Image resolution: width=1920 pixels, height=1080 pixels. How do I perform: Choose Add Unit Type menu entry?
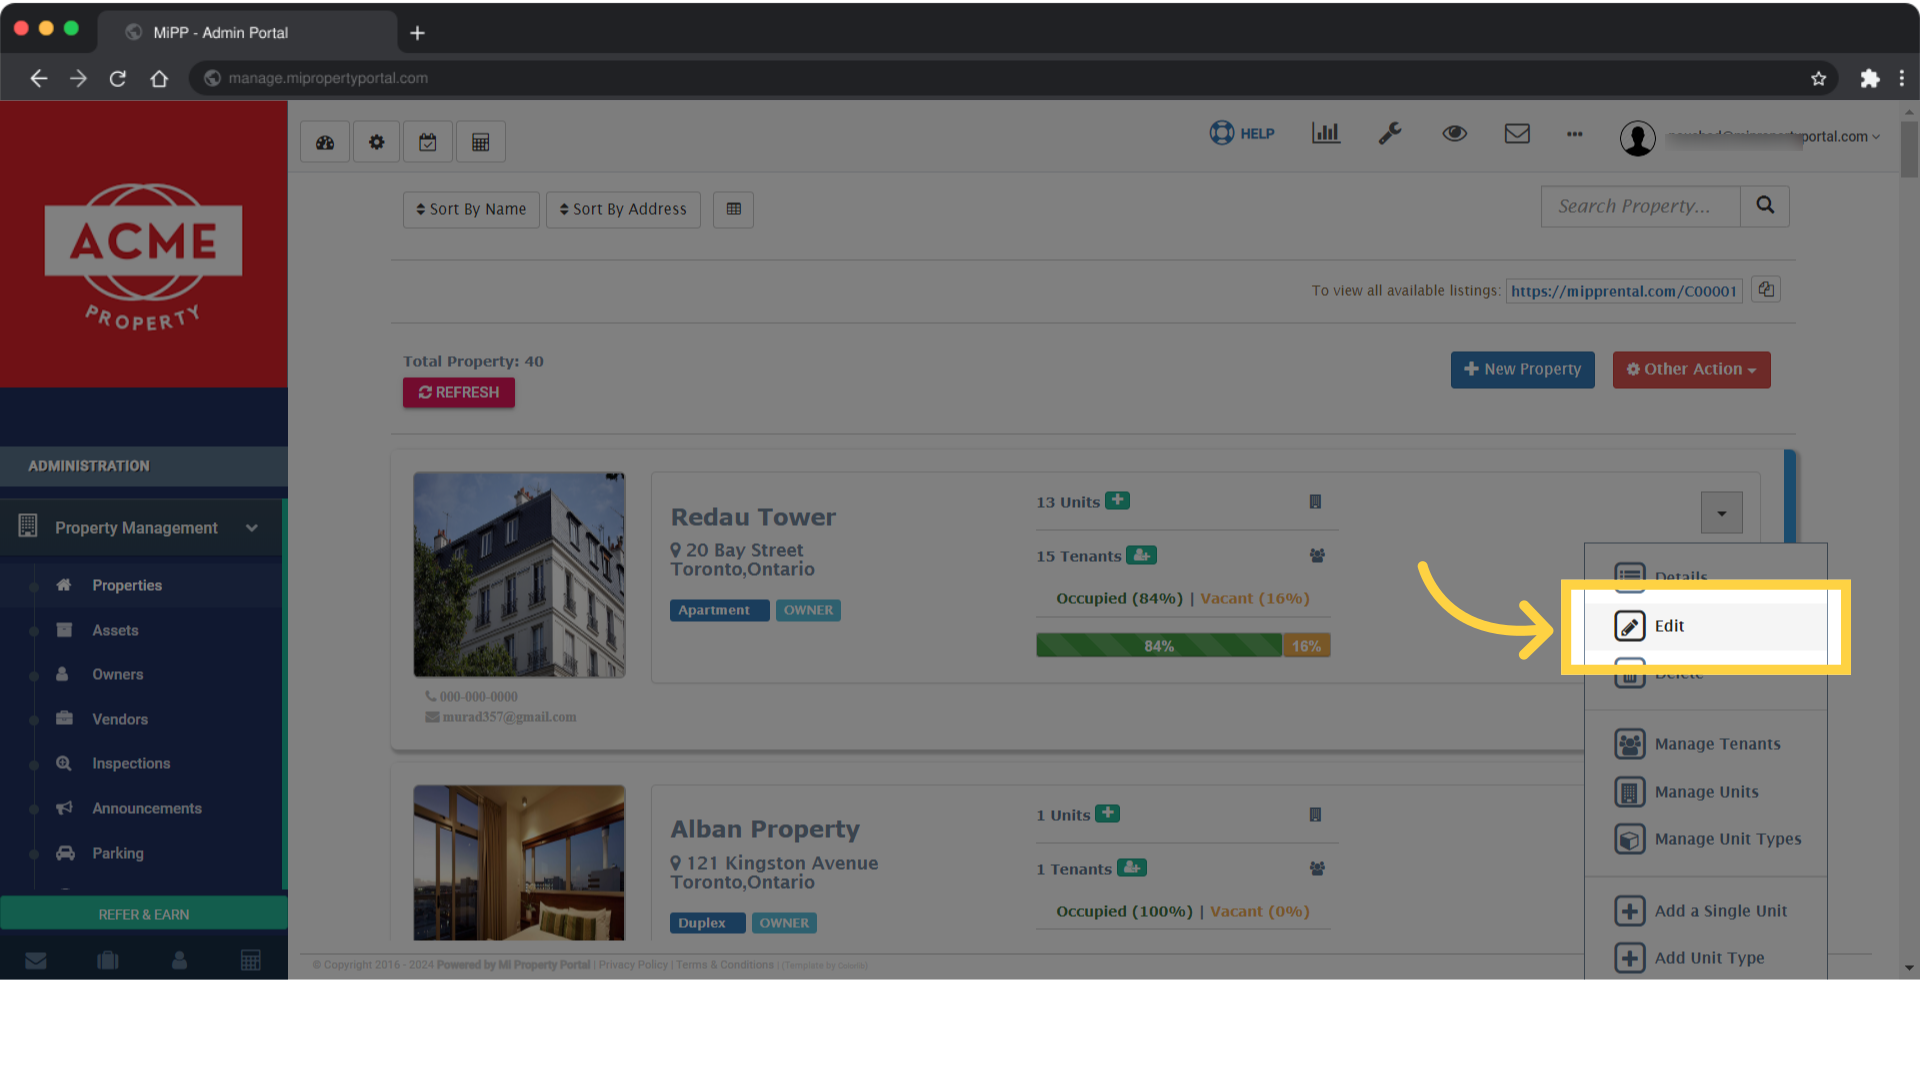[x=1706, y=958]
